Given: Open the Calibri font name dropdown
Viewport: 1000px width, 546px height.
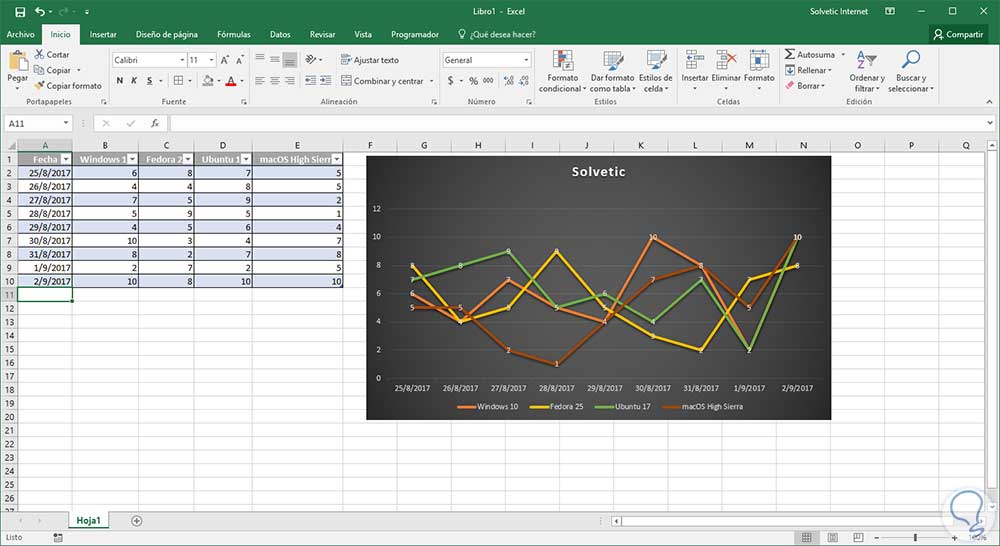Looking at the screenshot, I should pos(182,60).
